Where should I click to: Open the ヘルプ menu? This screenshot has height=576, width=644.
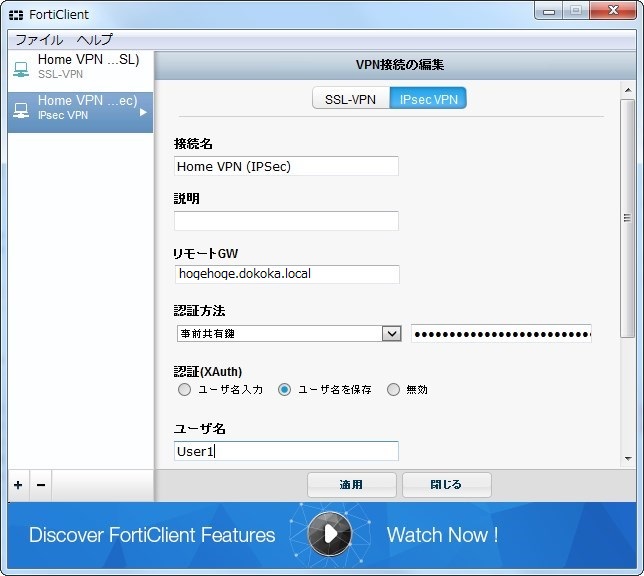click(x=94, y=40)
